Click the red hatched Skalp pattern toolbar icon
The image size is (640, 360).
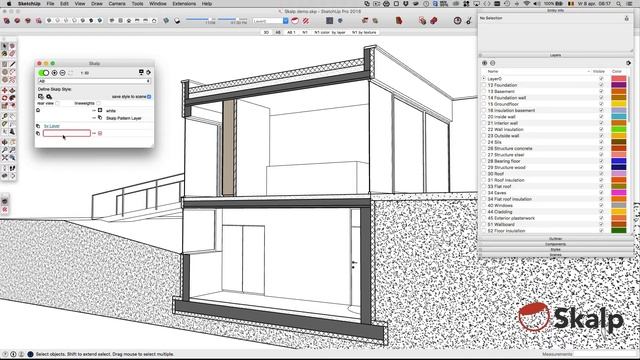305,20
